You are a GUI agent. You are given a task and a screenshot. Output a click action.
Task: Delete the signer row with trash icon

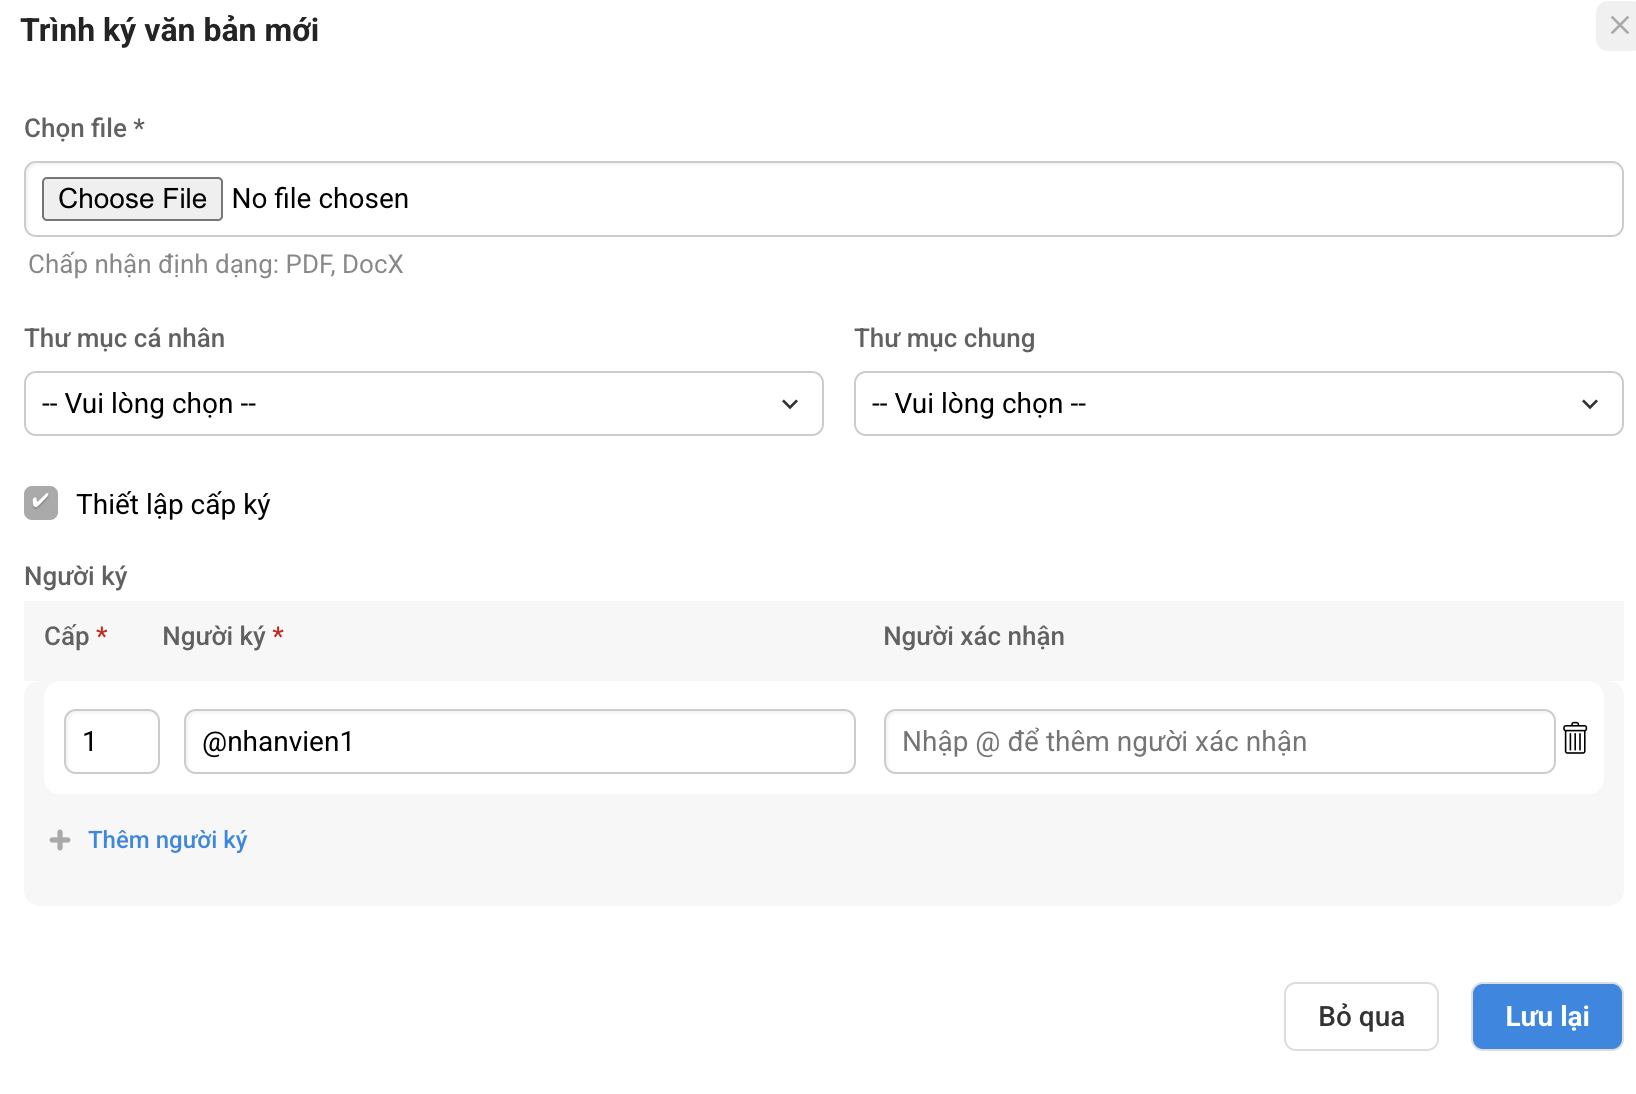coord(1575,739)
